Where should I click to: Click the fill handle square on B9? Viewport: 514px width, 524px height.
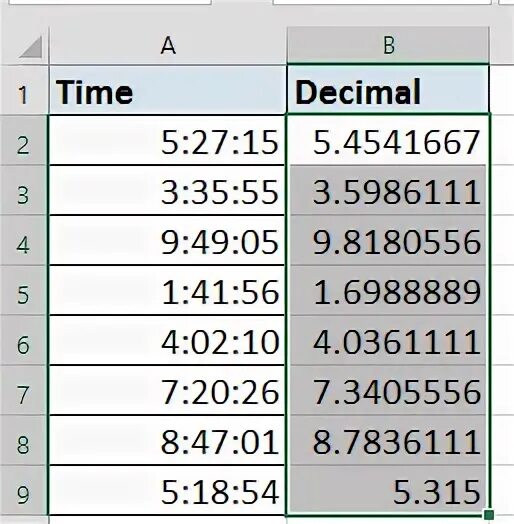click(489, 514)
